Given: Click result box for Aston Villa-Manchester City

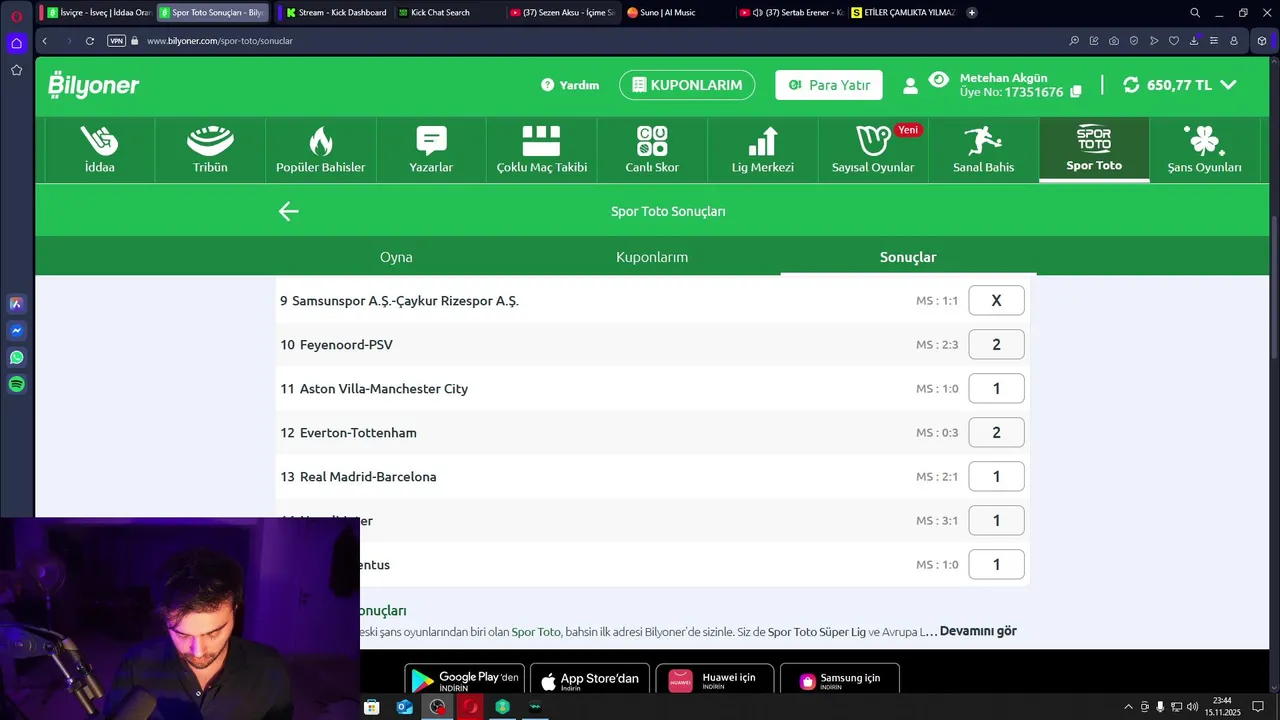Looking at the screenshot, I should (996, 389).
